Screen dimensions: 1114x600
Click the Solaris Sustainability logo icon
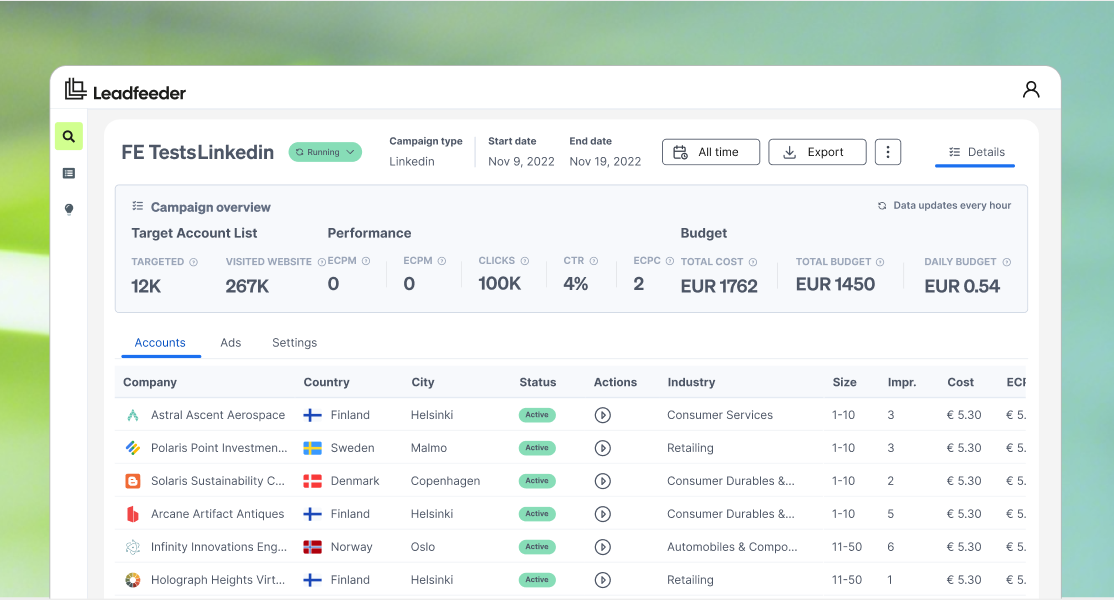[x=133, y=481]
